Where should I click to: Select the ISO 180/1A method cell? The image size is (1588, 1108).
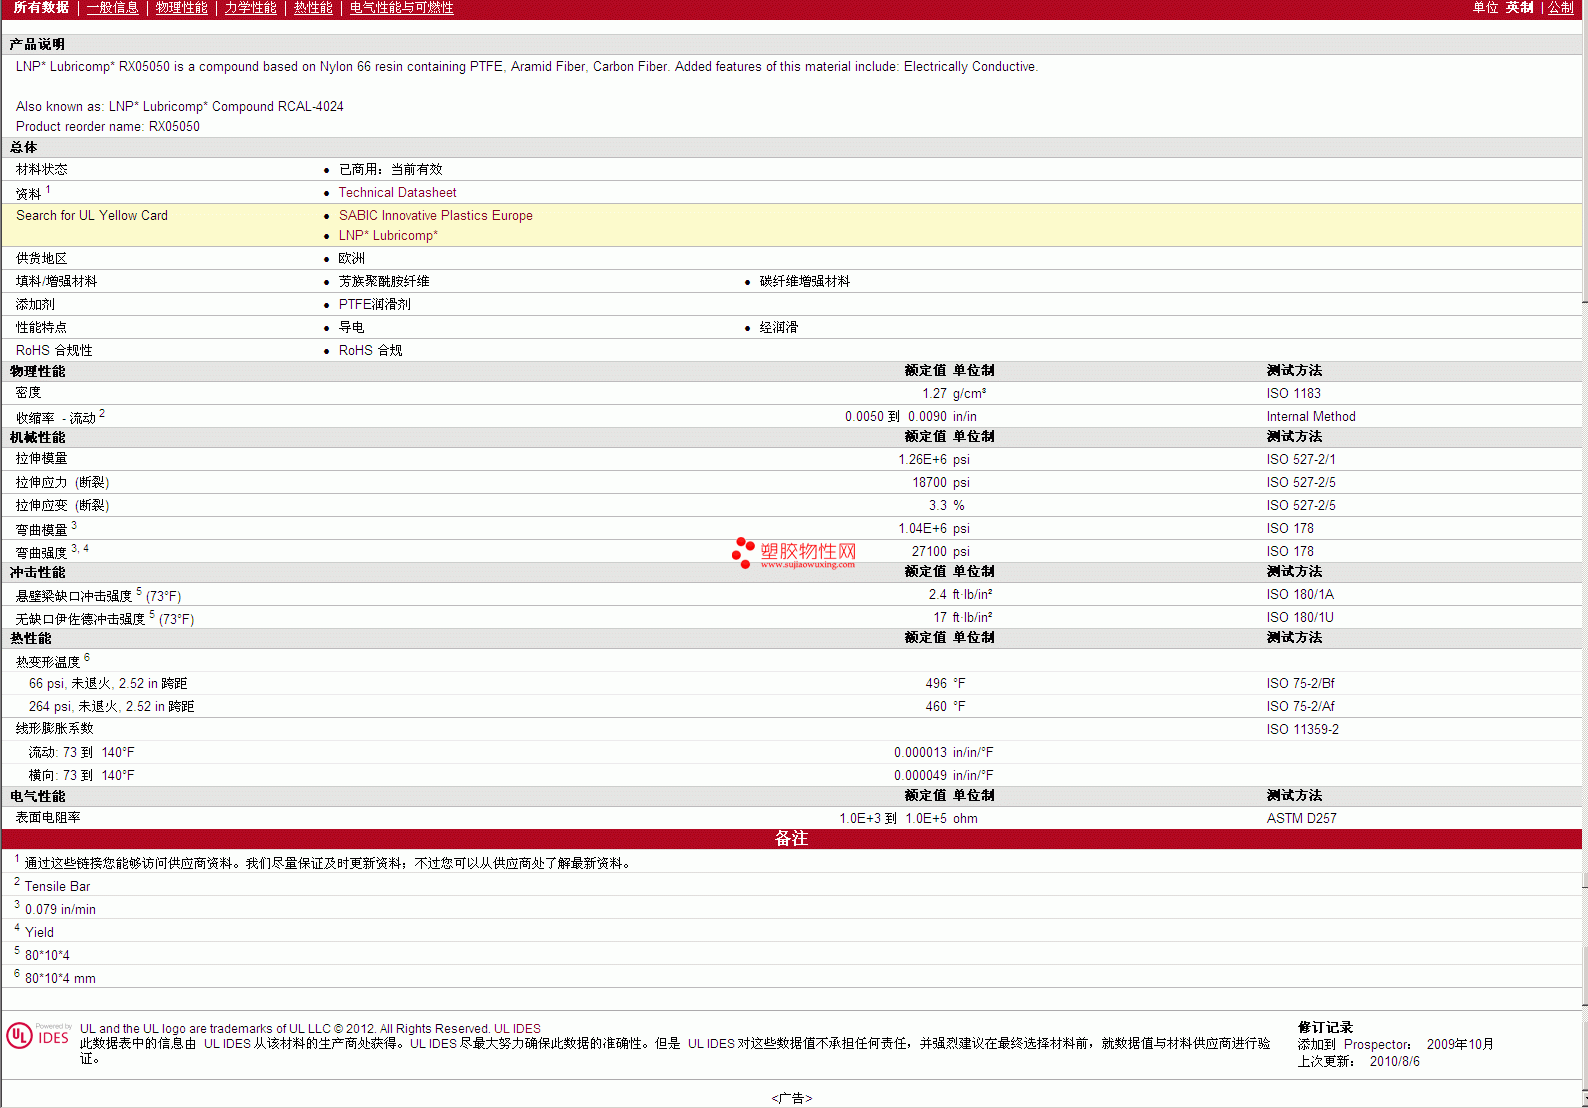[x=1300, y=595]
